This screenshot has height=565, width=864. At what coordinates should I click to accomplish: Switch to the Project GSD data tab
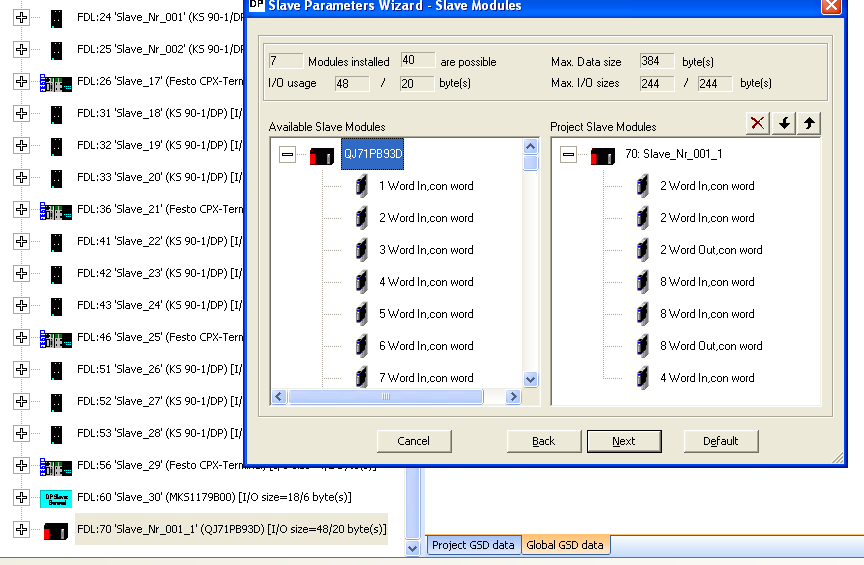474,545
